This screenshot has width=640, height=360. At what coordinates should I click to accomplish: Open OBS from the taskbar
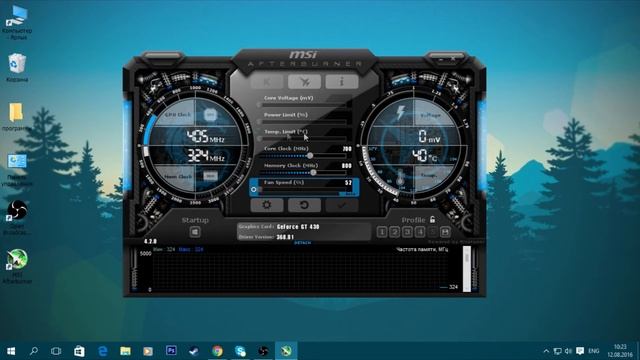coord(263,351)
